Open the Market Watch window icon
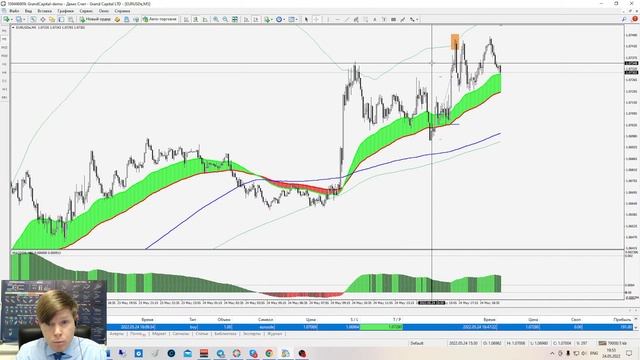The width and height of the screenshot is (640, 360). [33, 19]
